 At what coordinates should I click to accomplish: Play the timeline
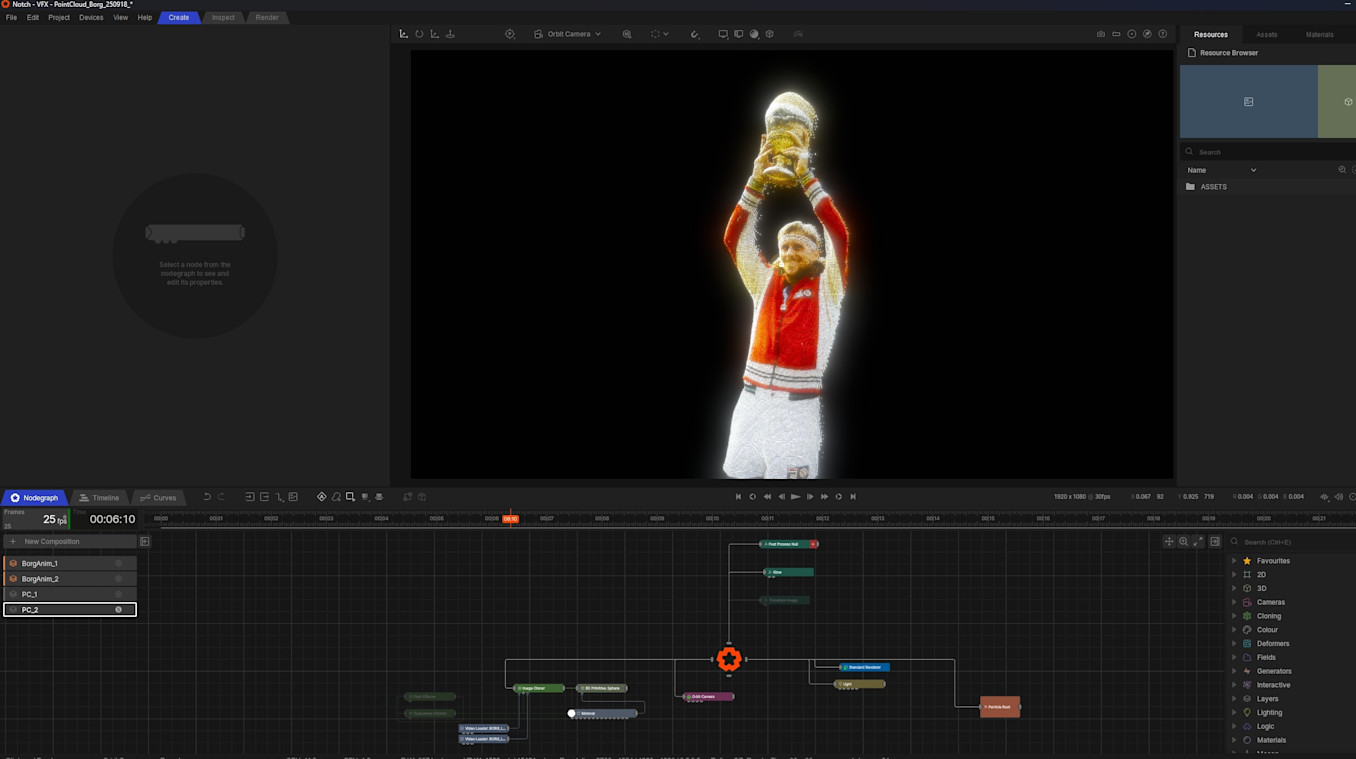tap(796, 497)
